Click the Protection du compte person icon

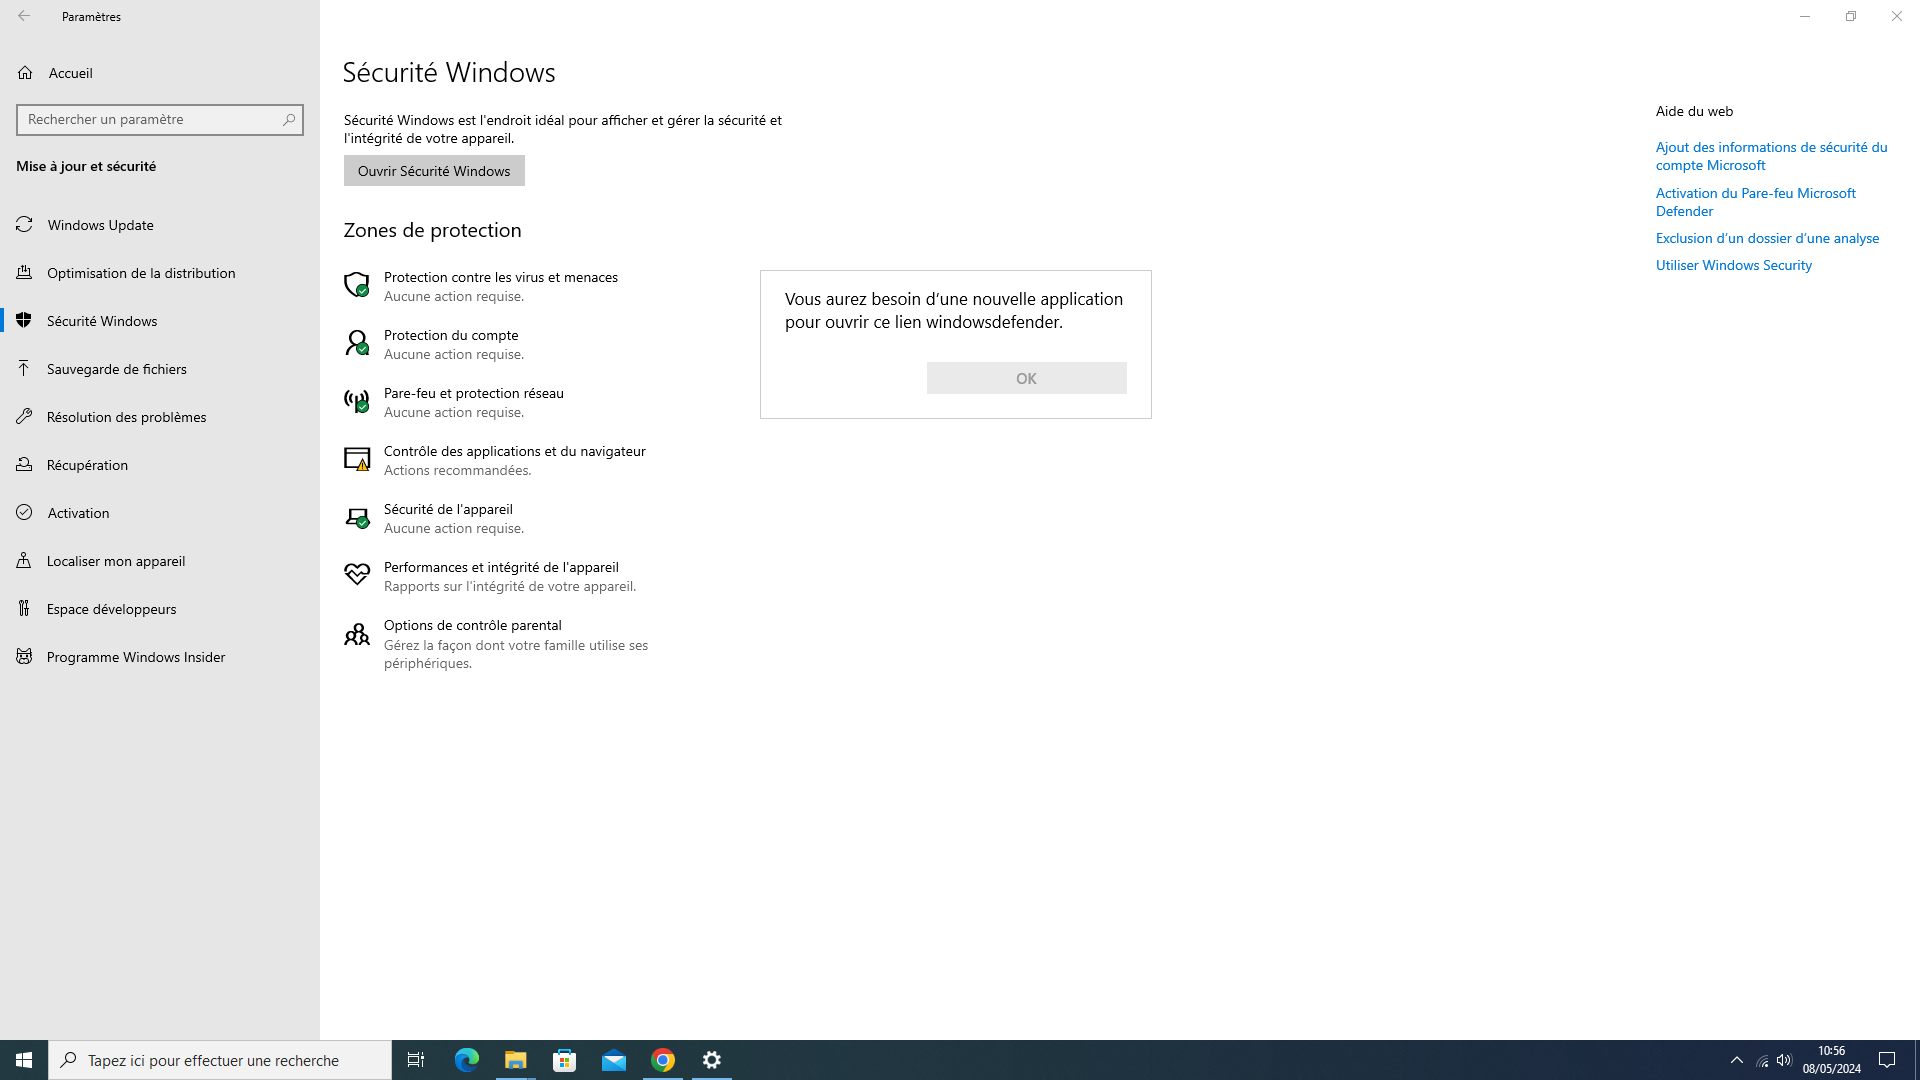pos(357,343)
